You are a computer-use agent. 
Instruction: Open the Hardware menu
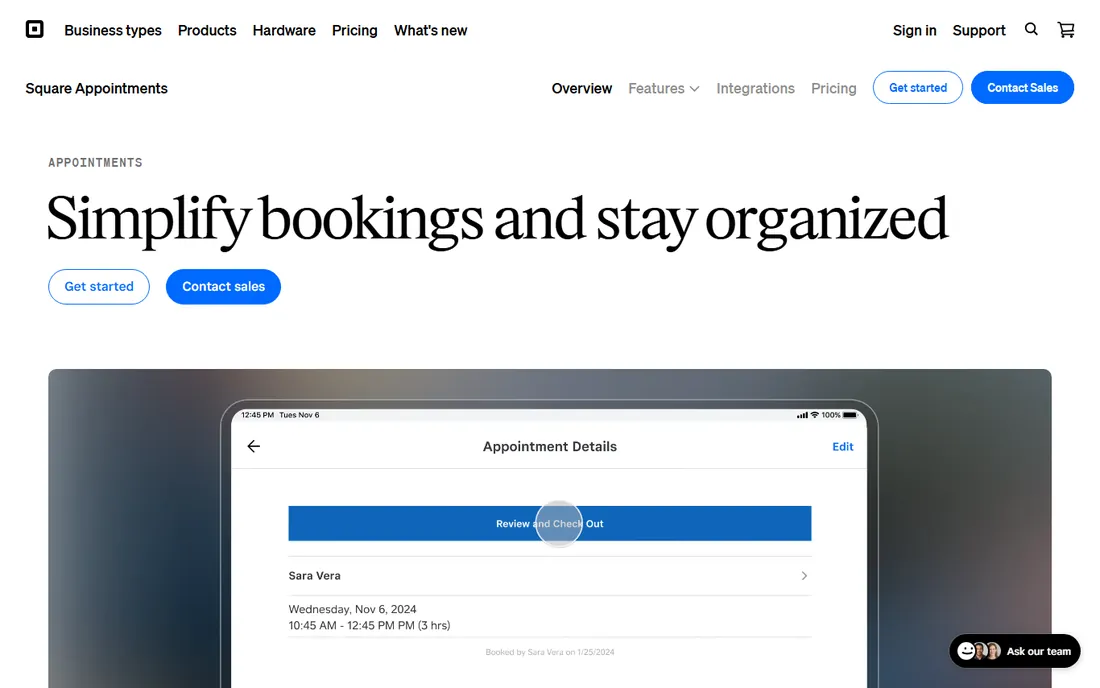point(284,30)
